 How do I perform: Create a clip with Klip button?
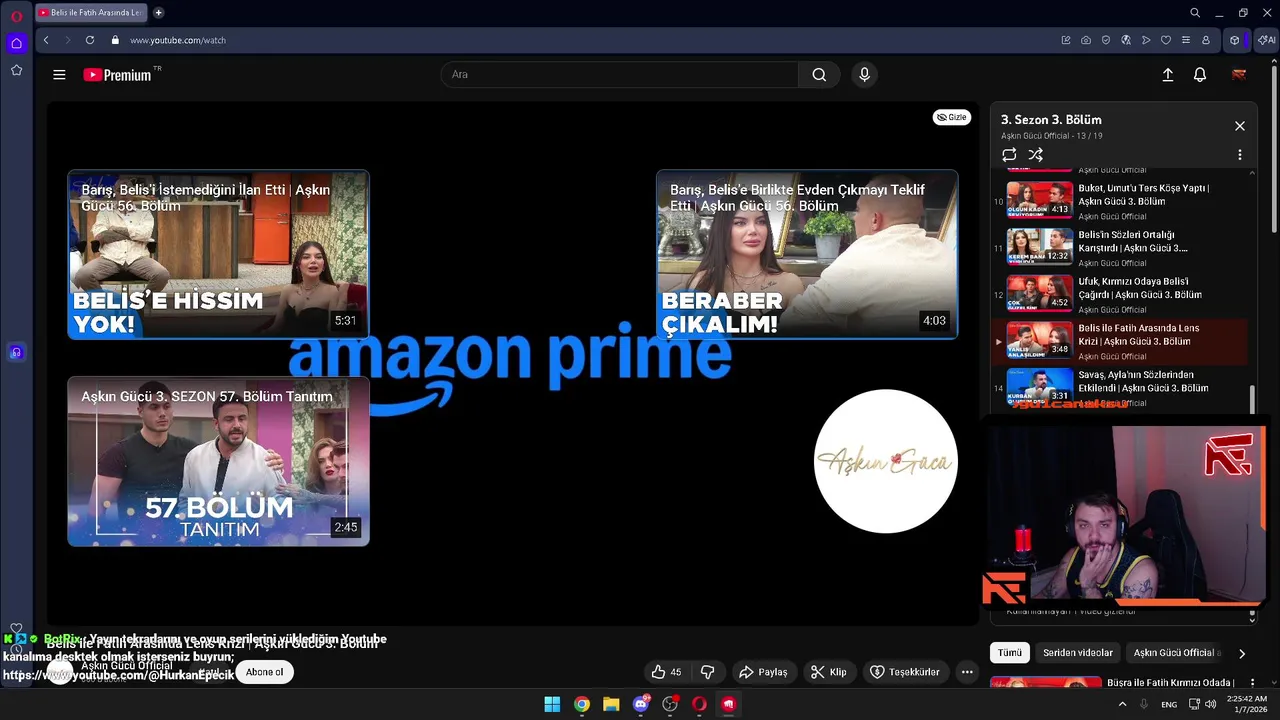829,672
